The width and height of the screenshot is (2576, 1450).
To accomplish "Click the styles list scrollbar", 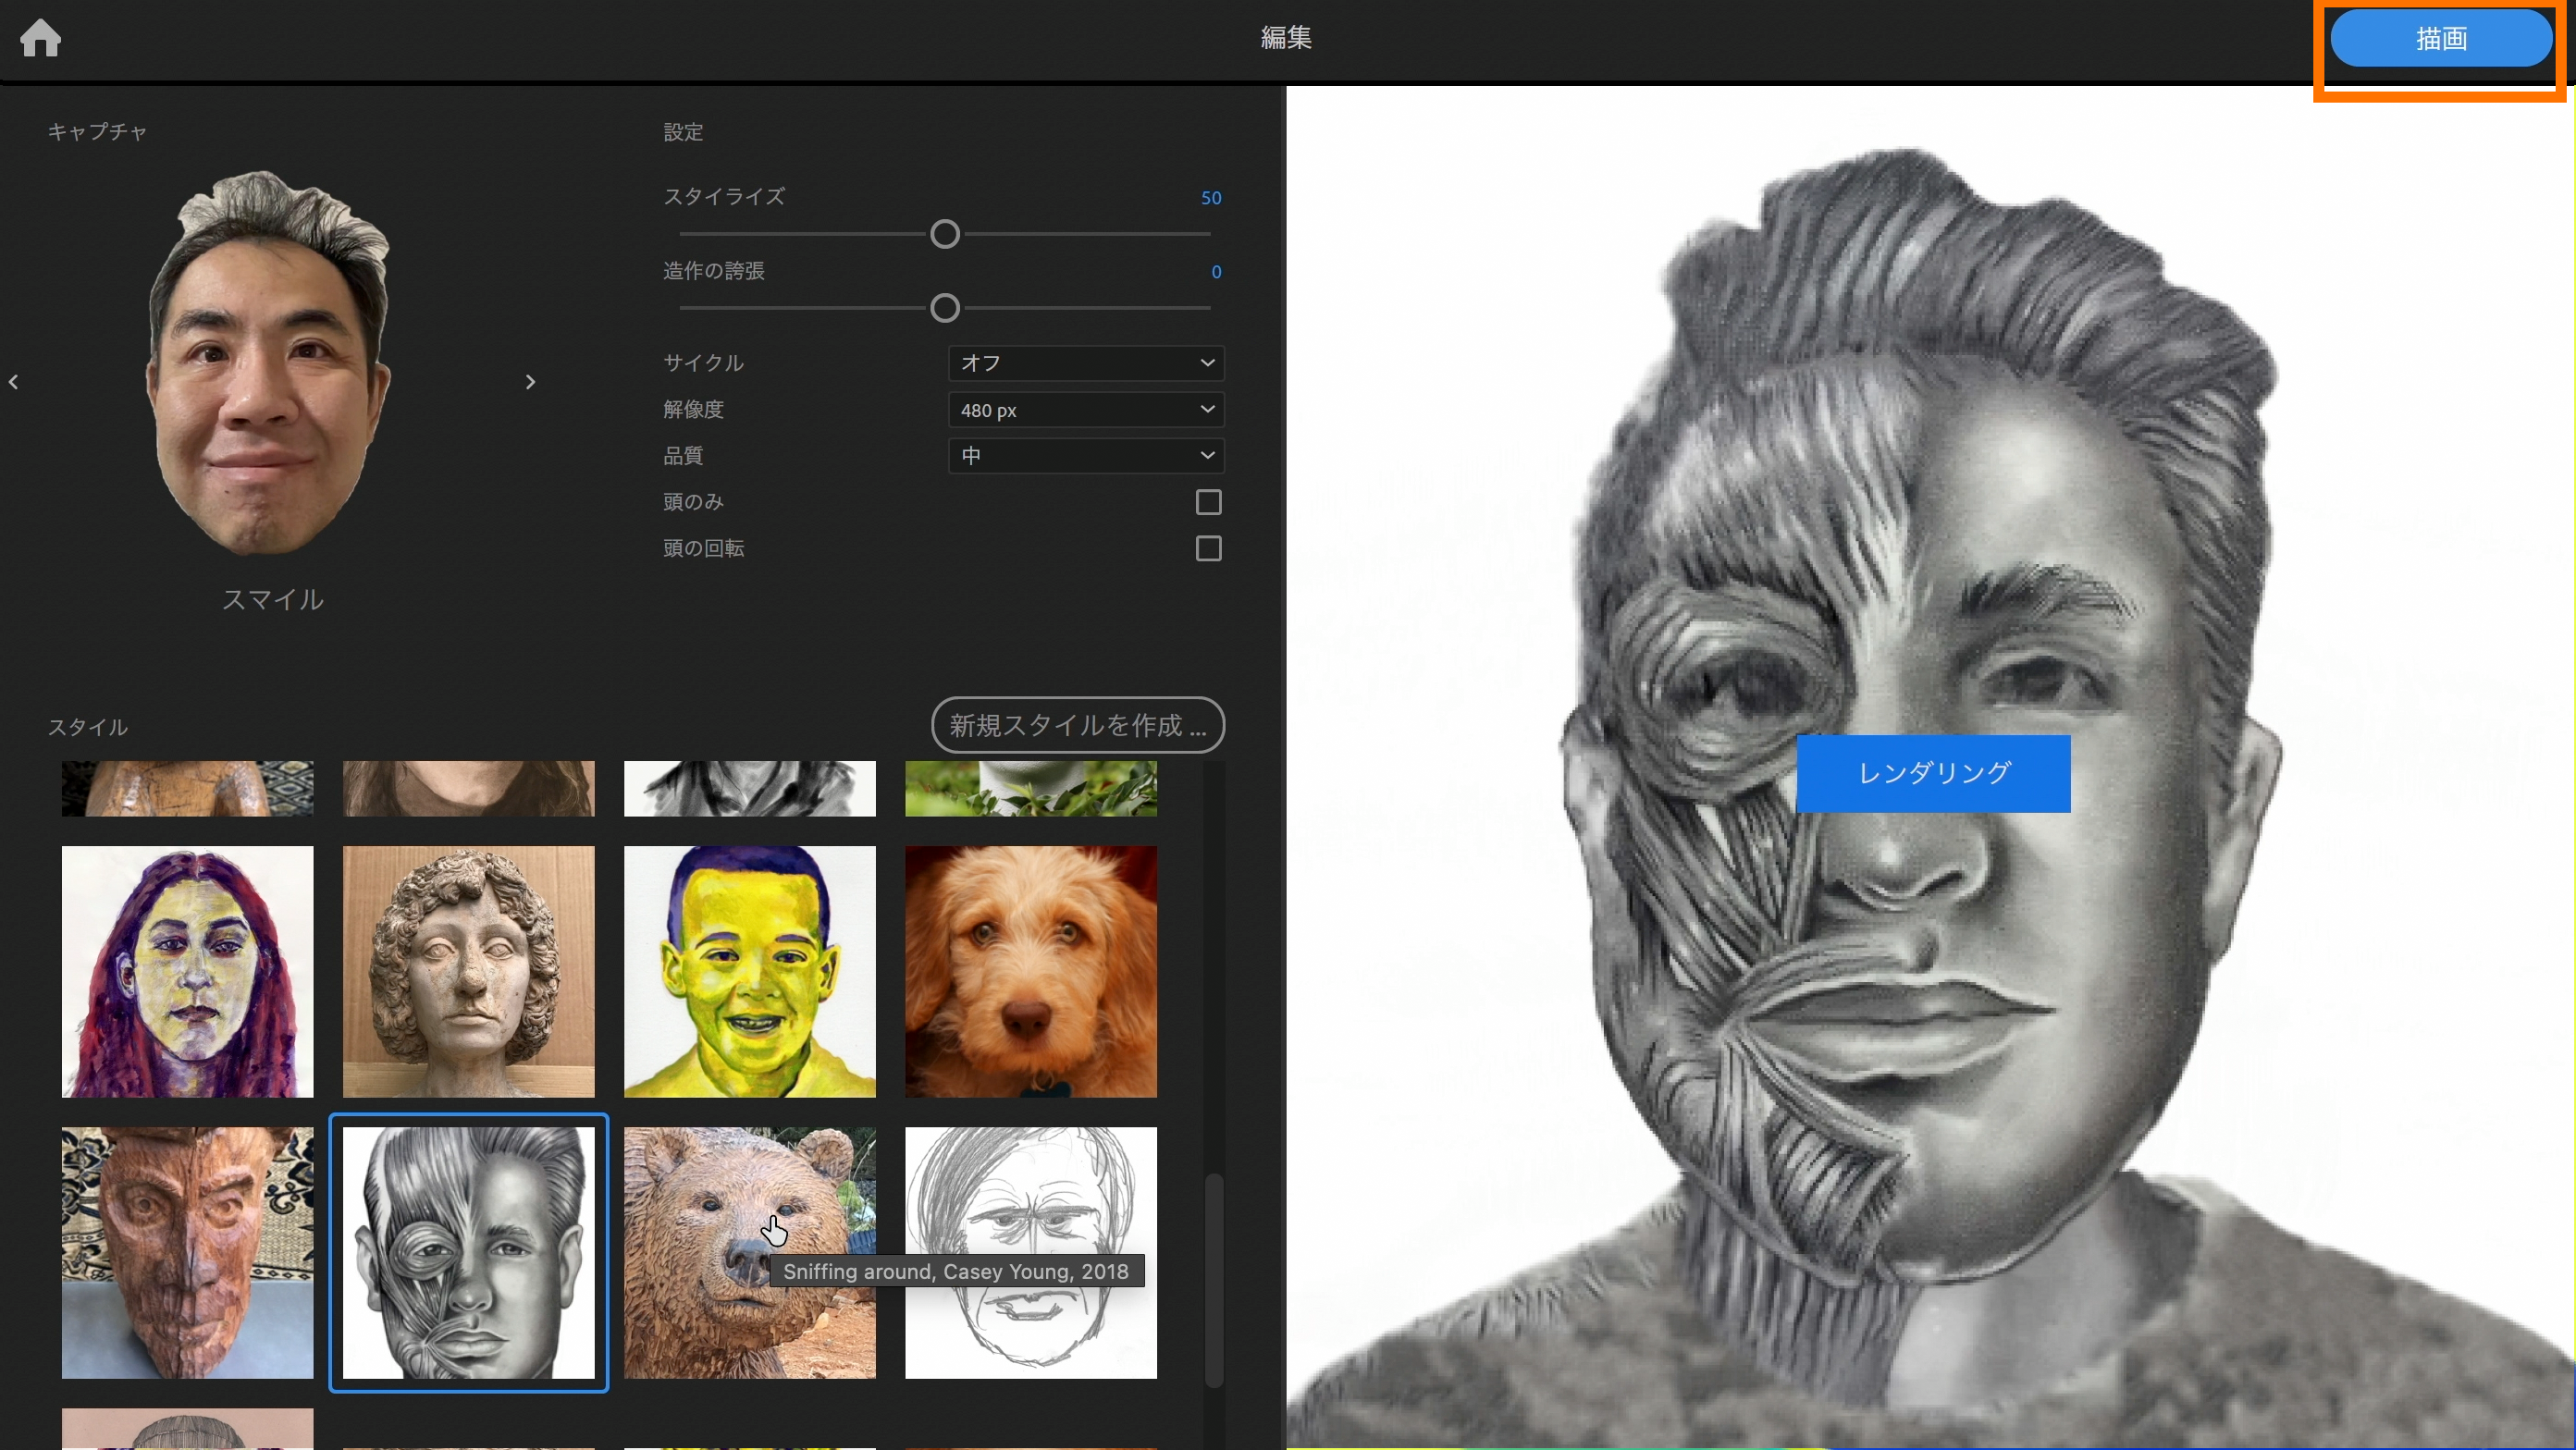I will [1213, 1280].
